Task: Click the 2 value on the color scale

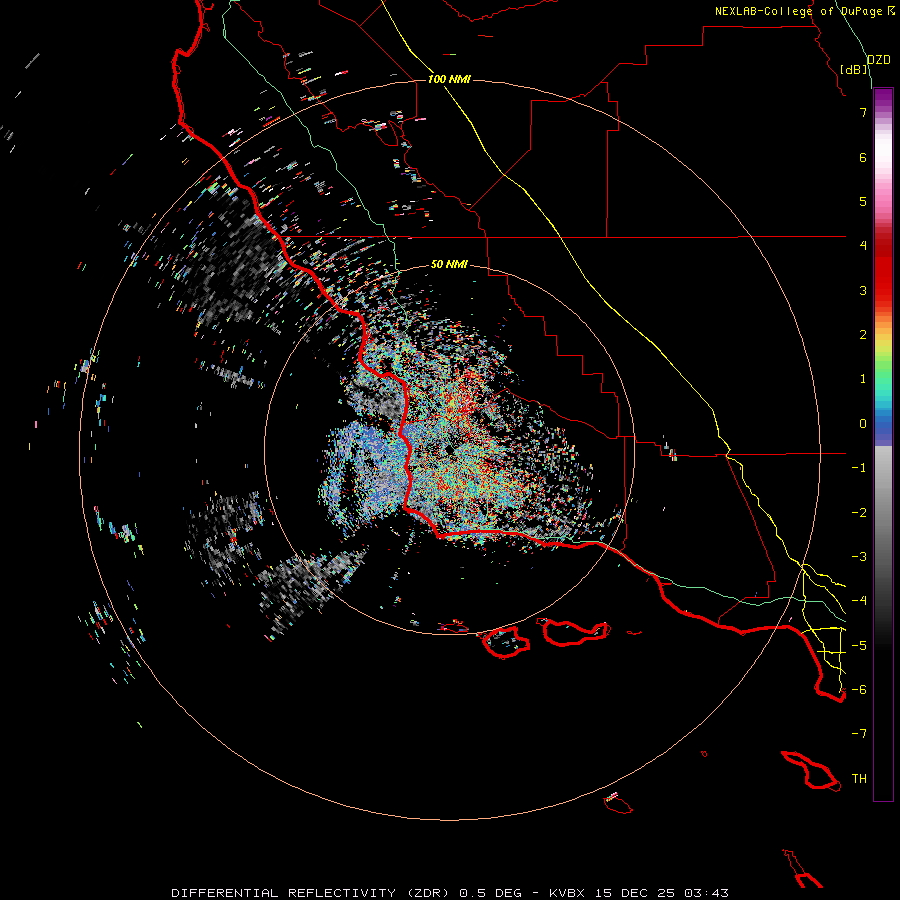Action: (x=863, y=335)
